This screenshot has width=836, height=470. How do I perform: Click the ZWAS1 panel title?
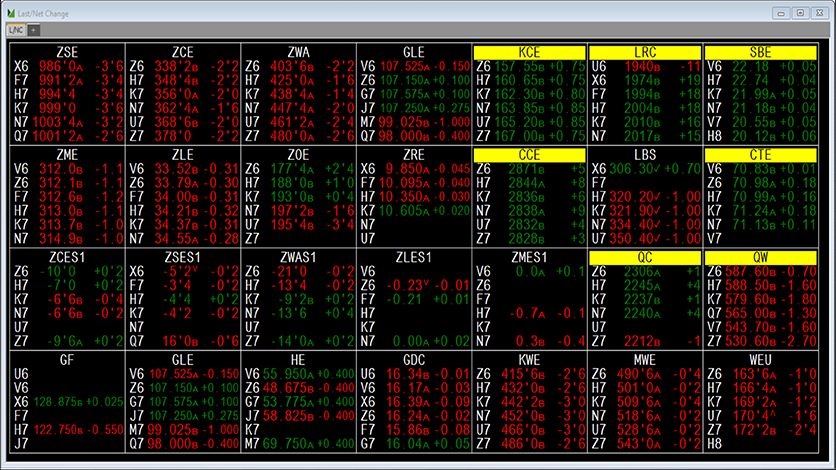[298, 257]
